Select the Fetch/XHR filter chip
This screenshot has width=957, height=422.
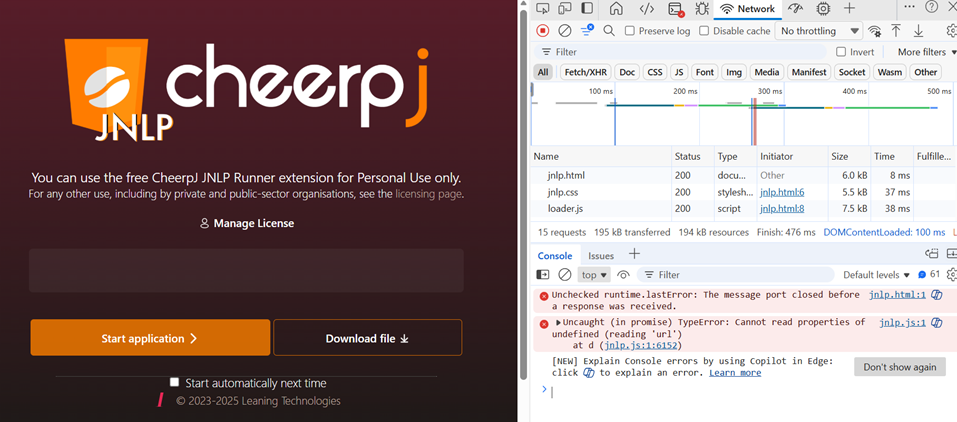pyautogui.click(x=586, y=72)
